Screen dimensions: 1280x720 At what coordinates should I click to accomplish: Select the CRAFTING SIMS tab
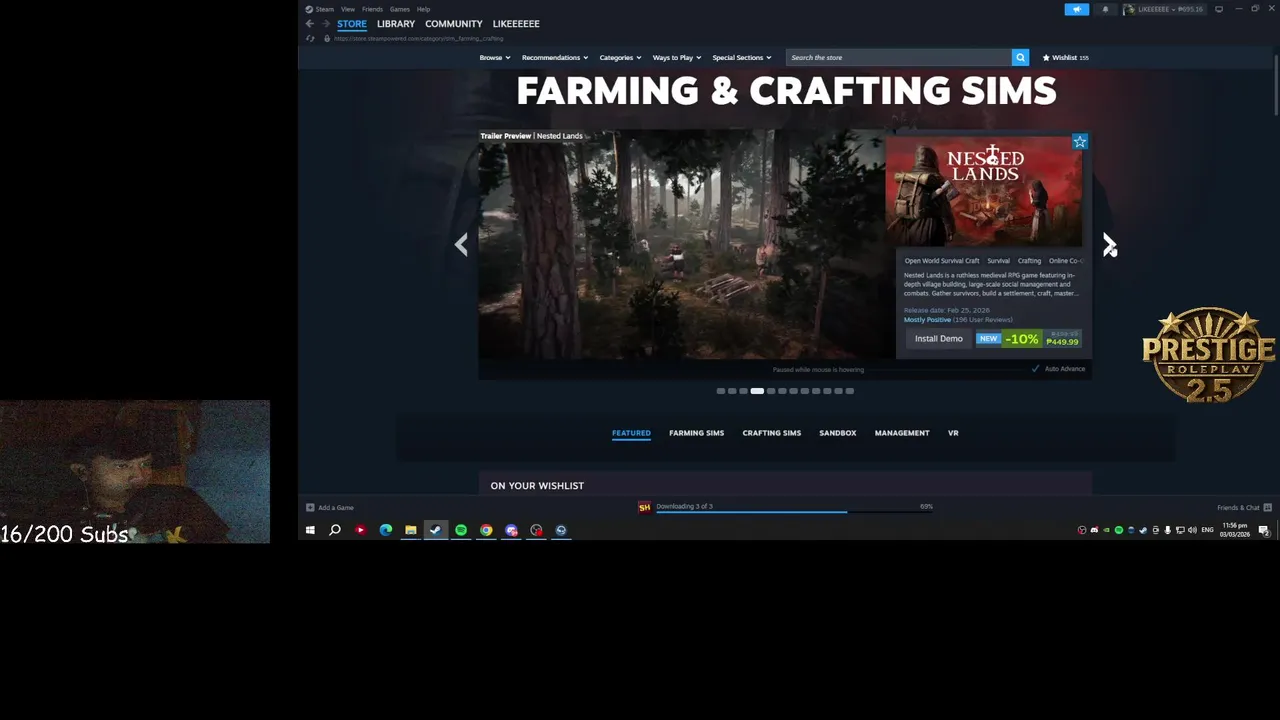(x=772, y=433)
